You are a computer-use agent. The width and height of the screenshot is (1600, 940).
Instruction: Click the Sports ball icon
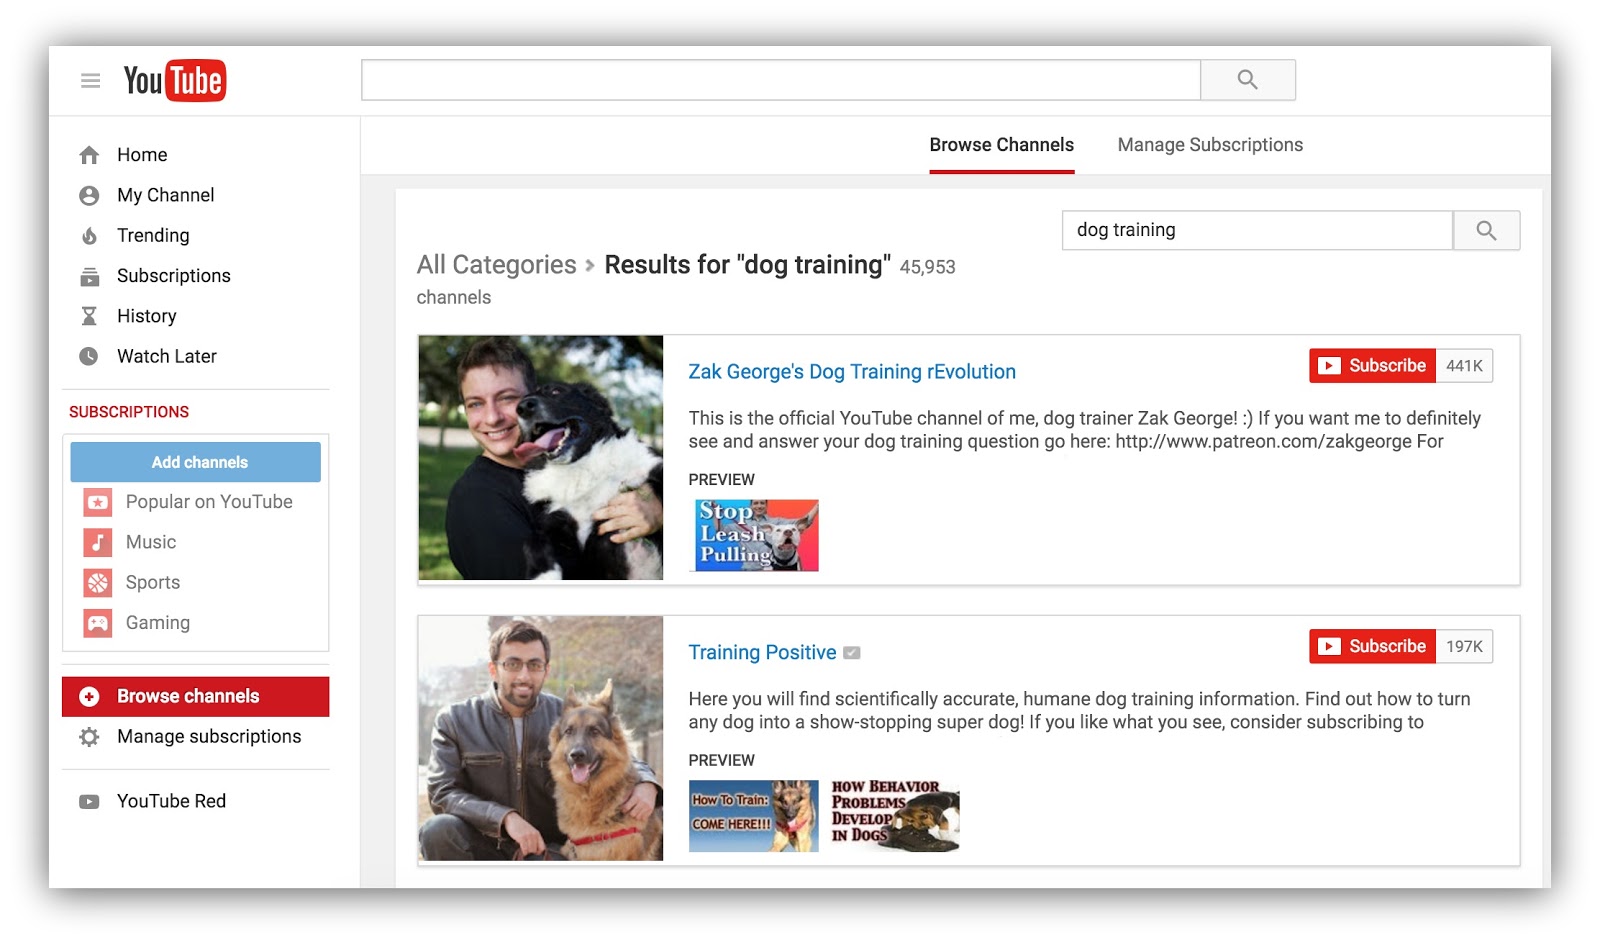point(98,582)
